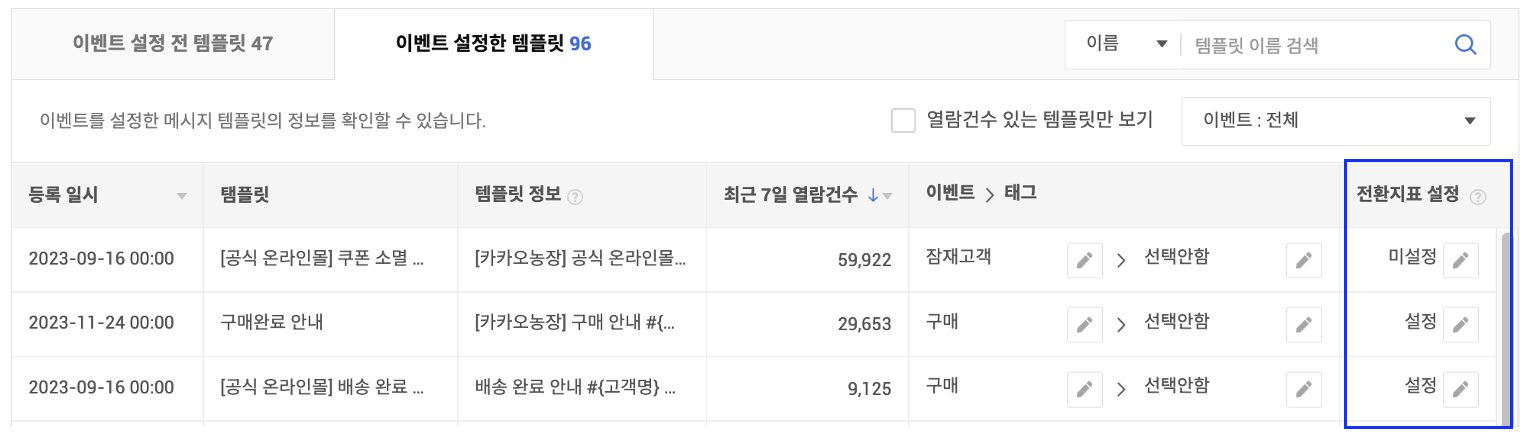Edit tag in 29,653 views row
Screen dimensions: 1528x434
[1303, 324]
